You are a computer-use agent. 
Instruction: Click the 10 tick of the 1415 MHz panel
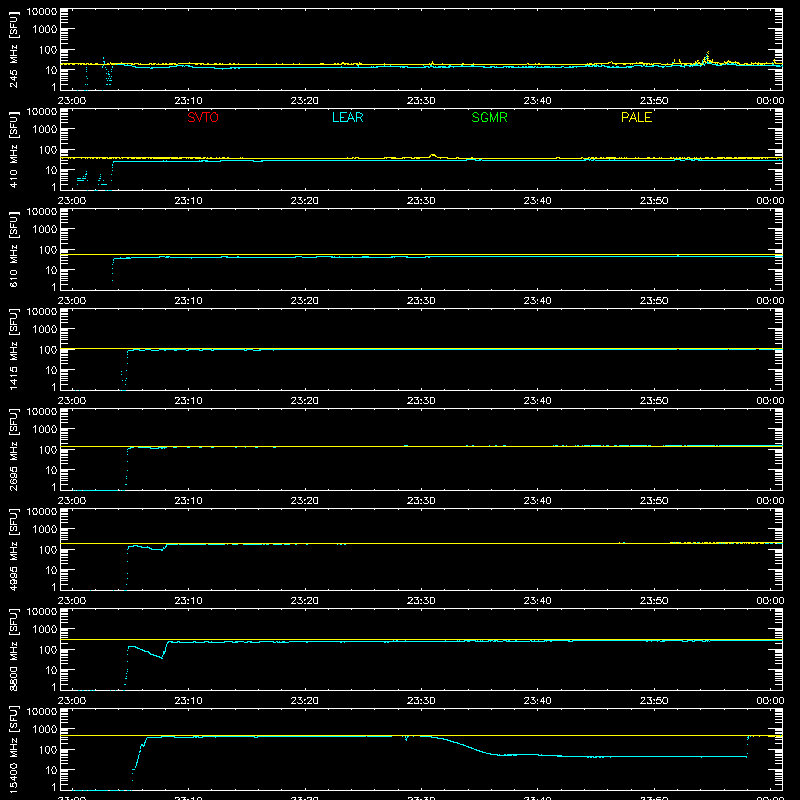pos(51,370)
